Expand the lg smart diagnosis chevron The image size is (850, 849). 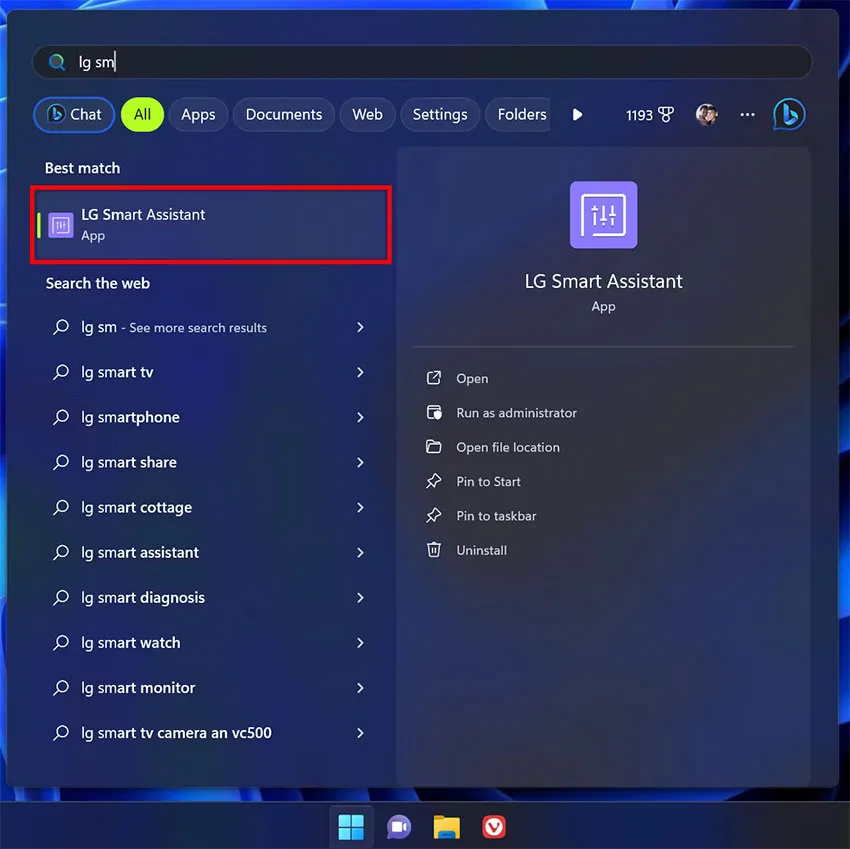pyautogui.click(x=360, y=597)
